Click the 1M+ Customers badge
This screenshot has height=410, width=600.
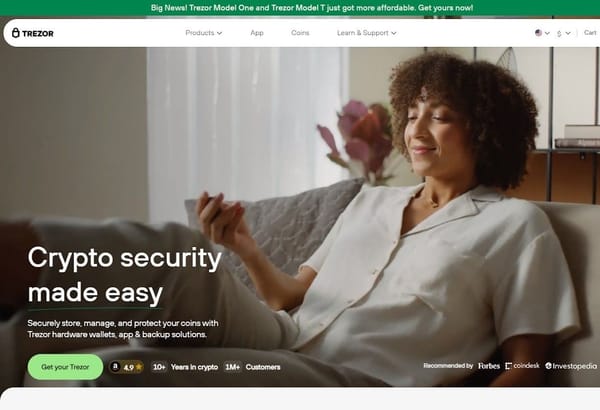tap(252, 367)
